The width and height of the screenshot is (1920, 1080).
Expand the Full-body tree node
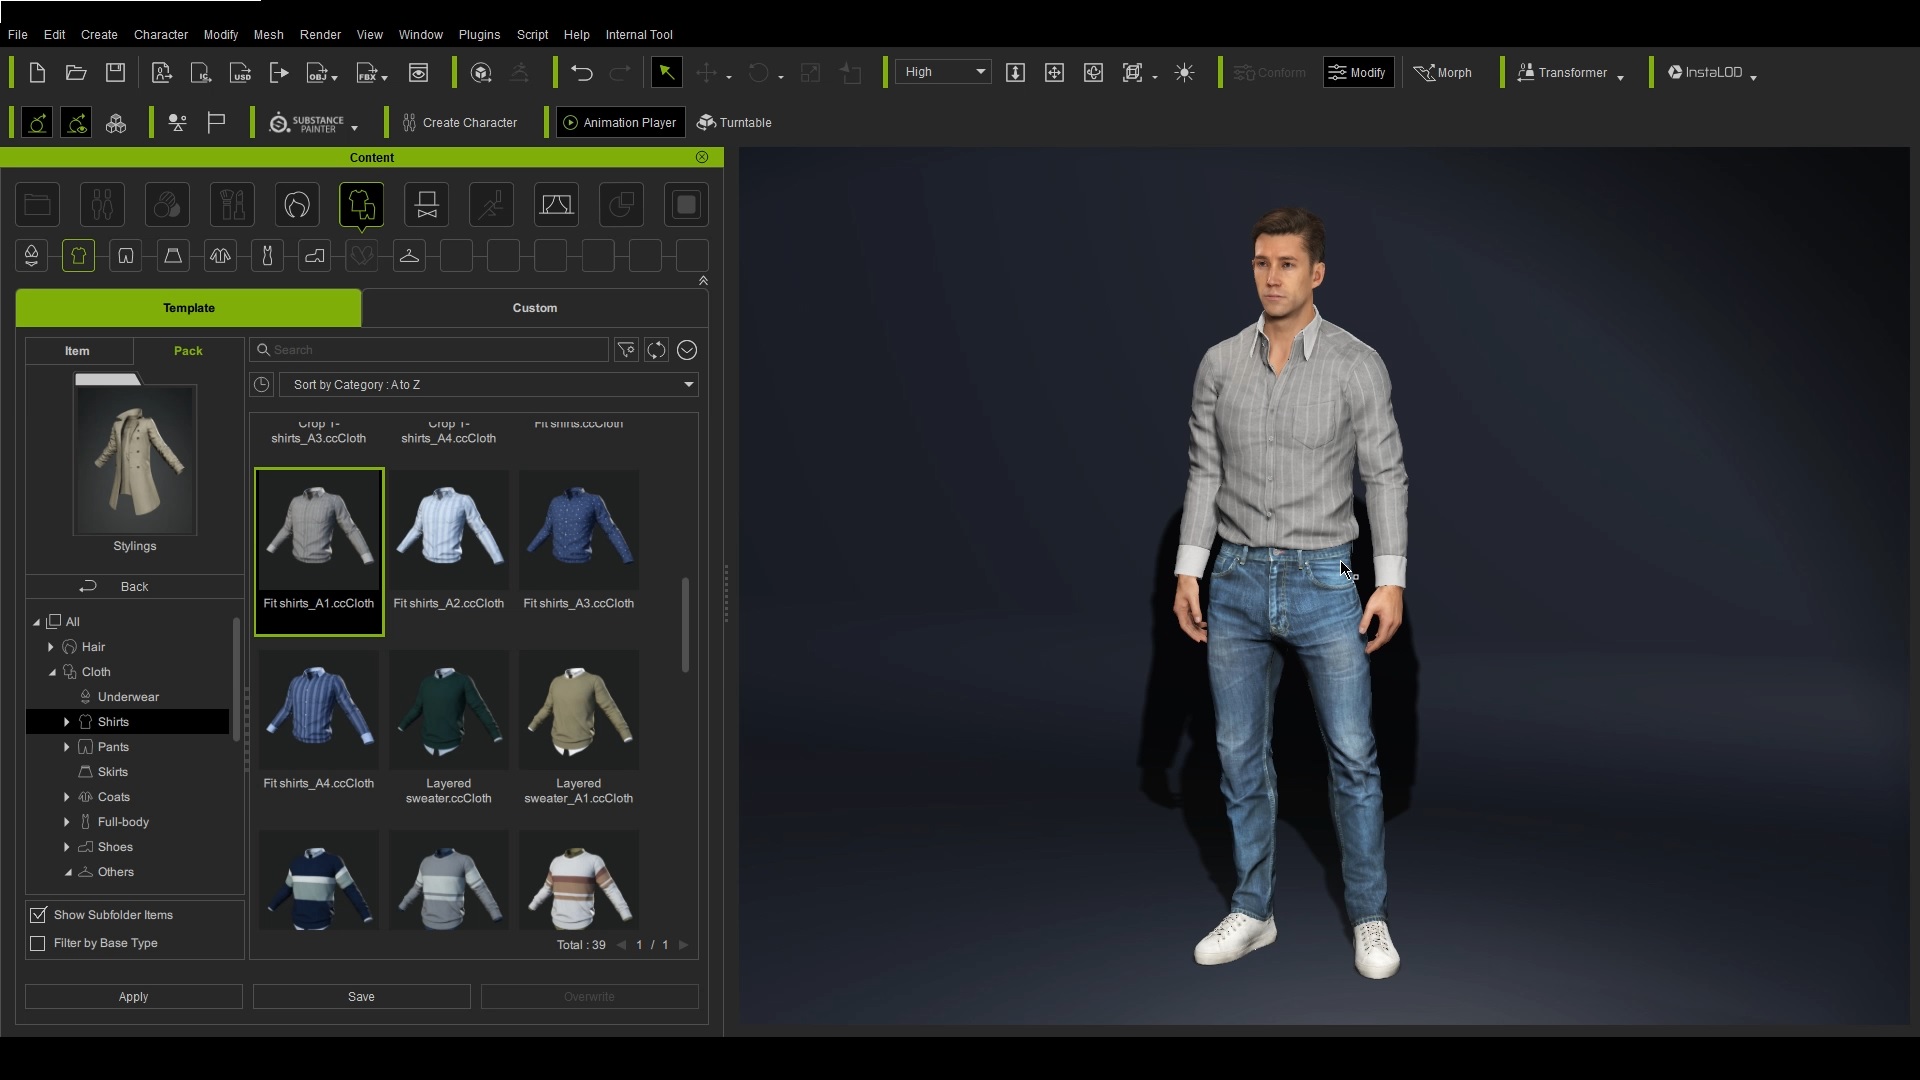click(x=67, y=822)
